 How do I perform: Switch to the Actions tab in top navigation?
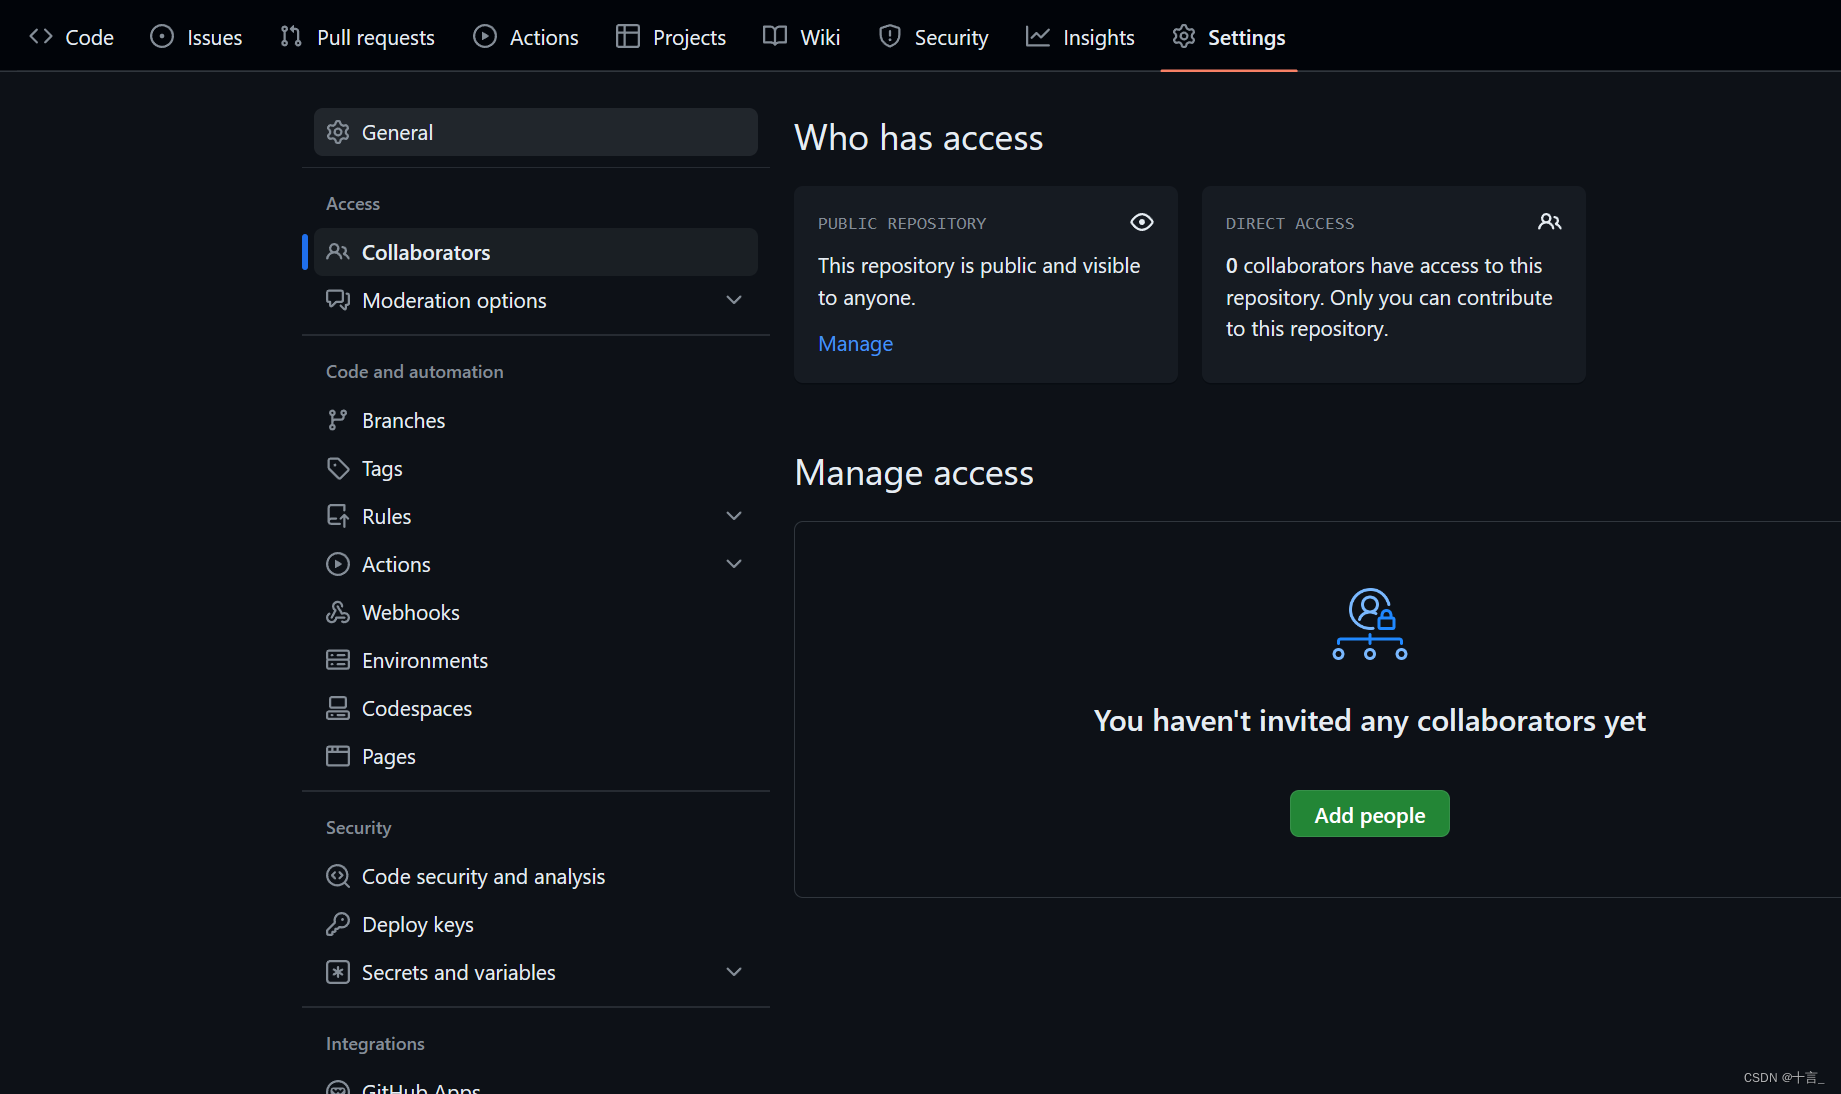[x=526, y=37]
